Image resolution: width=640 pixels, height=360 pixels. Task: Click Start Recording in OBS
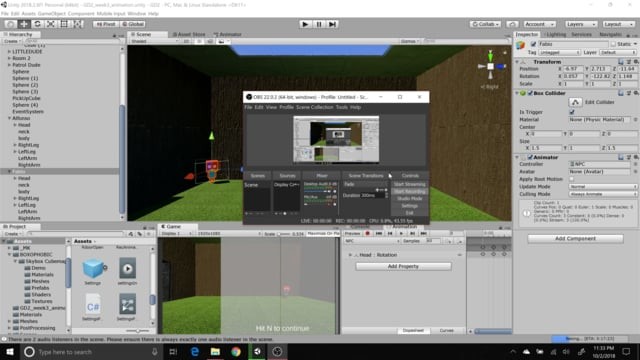click(x=409, y=191)
